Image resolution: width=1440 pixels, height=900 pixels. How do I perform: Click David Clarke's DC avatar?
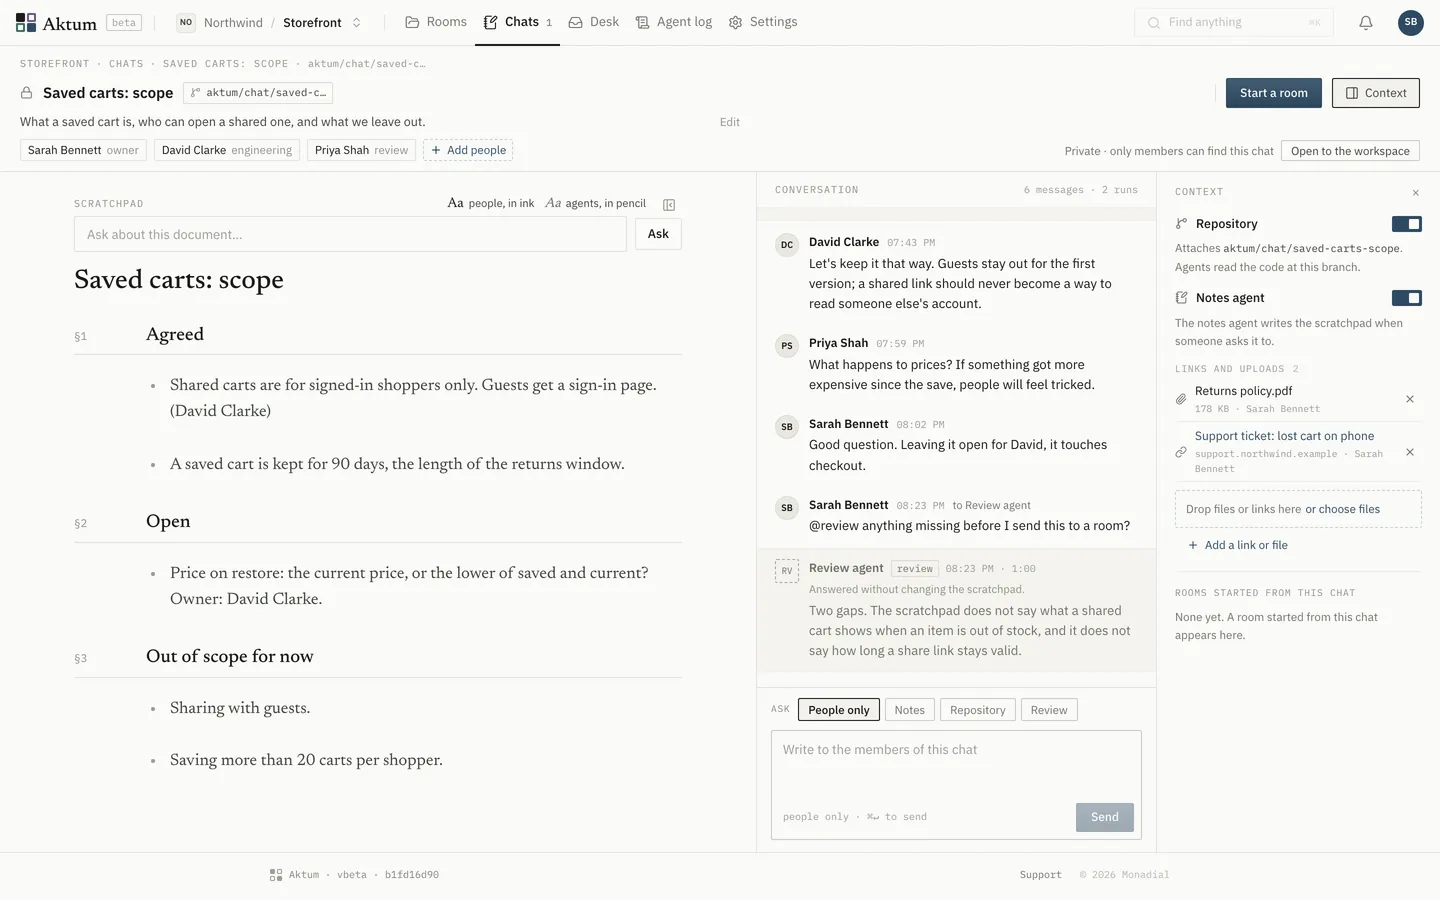click(787, 245)
